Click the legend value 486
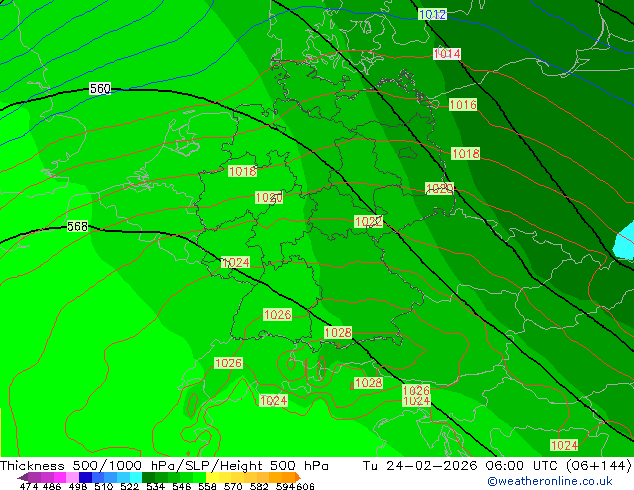This screenshot has width=634, height=490. (52, 486)
